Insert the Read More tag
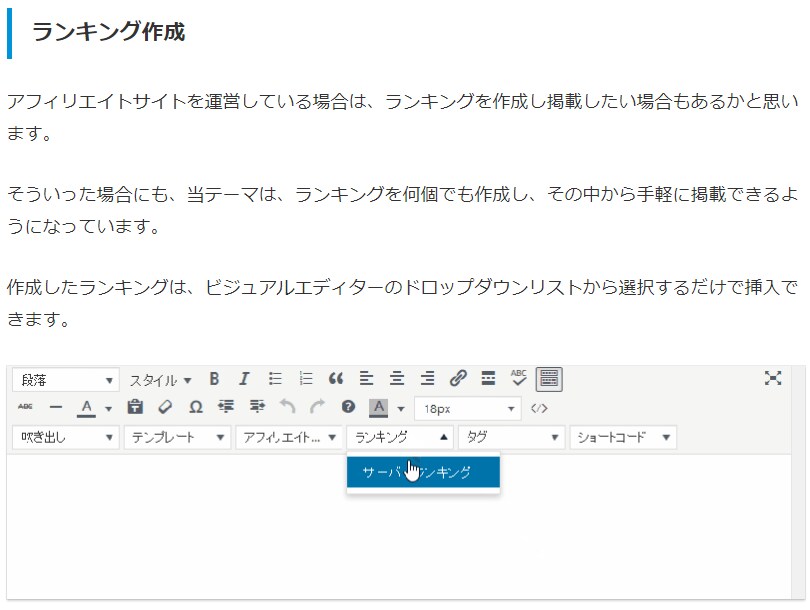The width and height of the screenshot is (810, 610). pyautogui.click(x=488, y=379)
